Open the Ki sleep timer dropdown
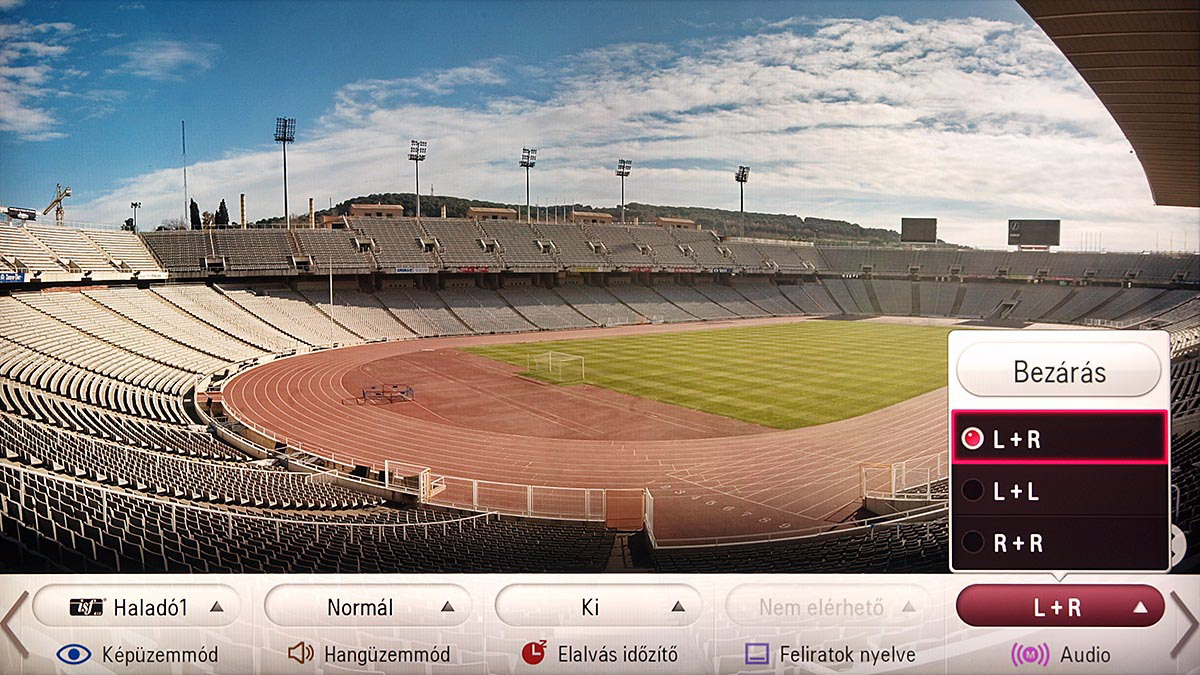The image size is (1200, 675). click(599, 606)
